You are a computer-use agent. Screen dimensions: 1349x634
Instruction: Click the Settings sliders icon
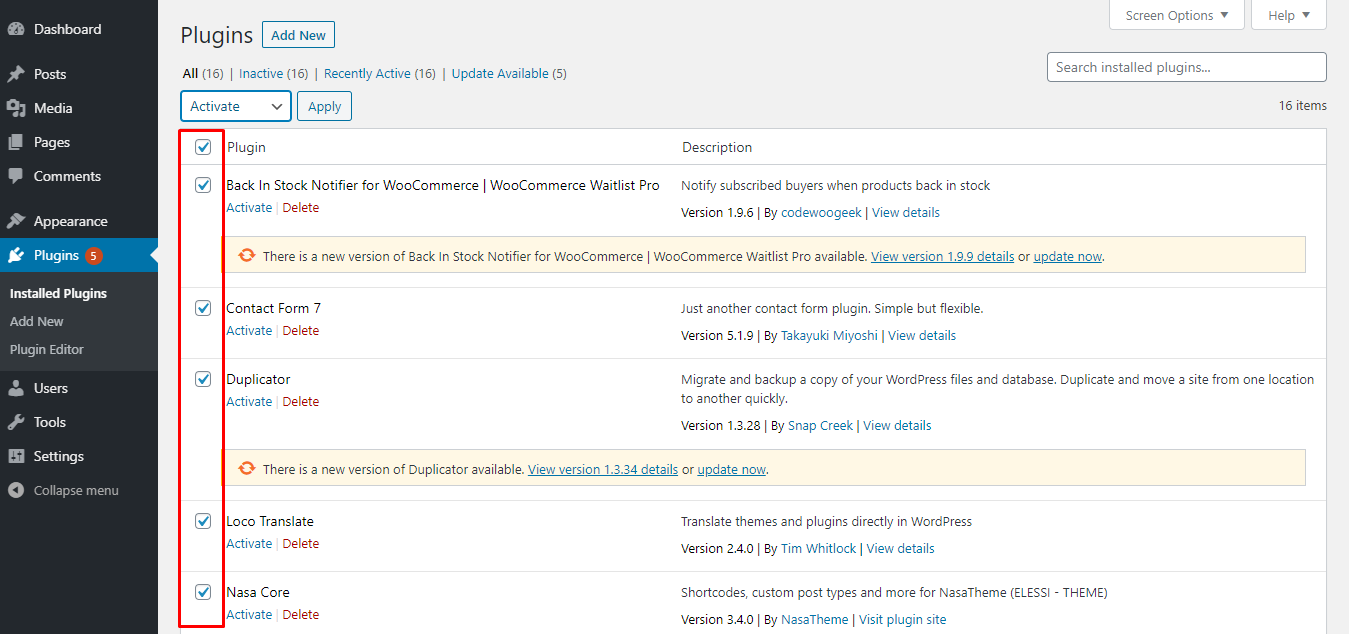point(16,456)
